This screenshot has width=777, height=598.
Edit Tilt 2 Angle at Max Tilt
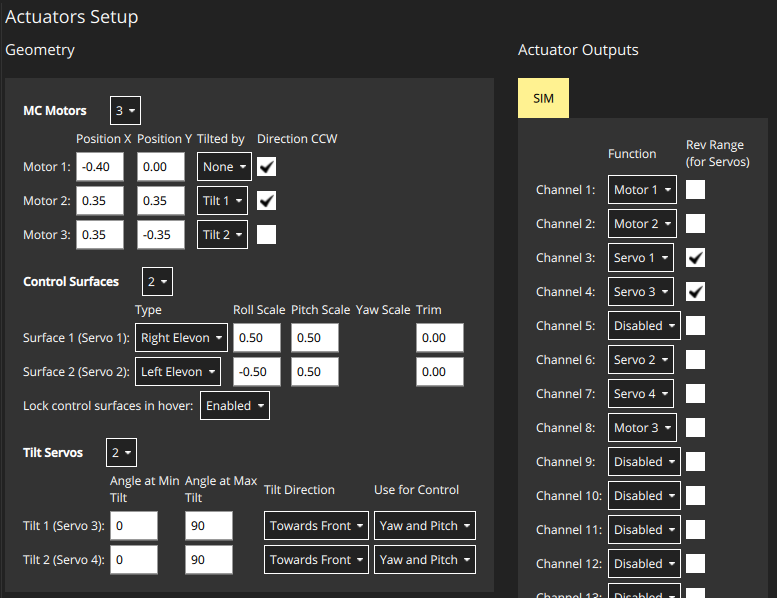tap(209, 559)
